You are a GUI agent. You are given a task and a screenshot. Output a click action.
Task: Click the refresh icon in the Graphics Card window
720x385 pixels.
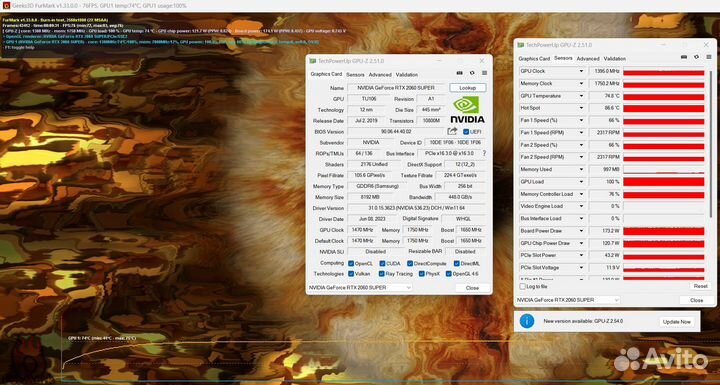pyautogui.click(x=472, y=74)
